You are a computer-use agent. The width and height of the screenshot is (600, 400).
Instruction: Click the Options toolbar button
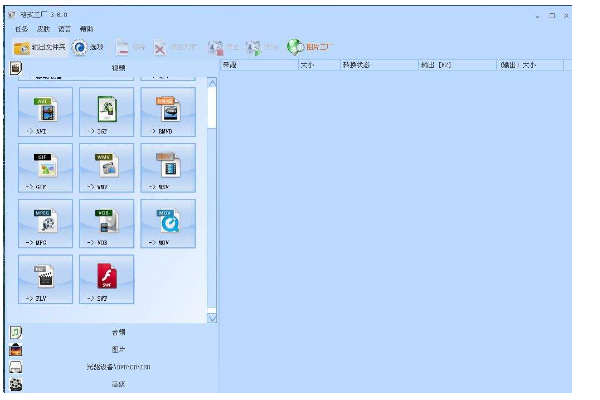(x=88, y=47)
